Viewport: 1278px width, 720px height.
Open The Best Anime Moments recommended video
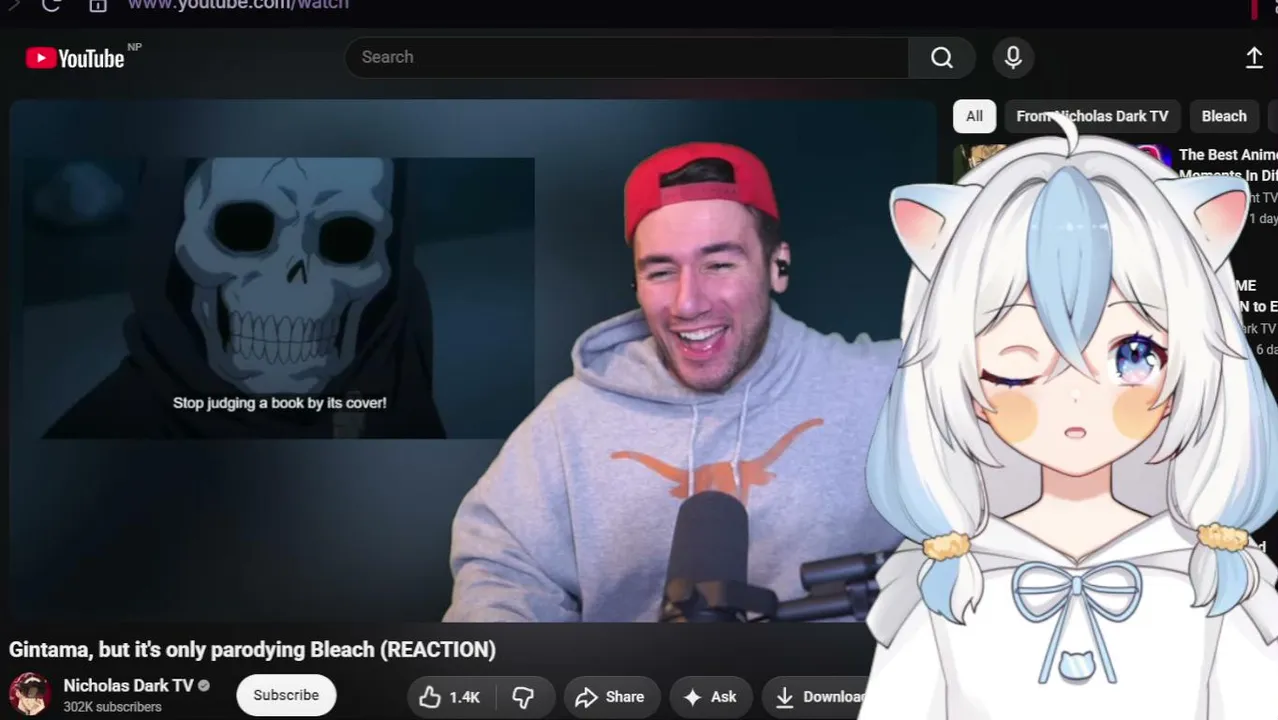[x=1227, y=165]
